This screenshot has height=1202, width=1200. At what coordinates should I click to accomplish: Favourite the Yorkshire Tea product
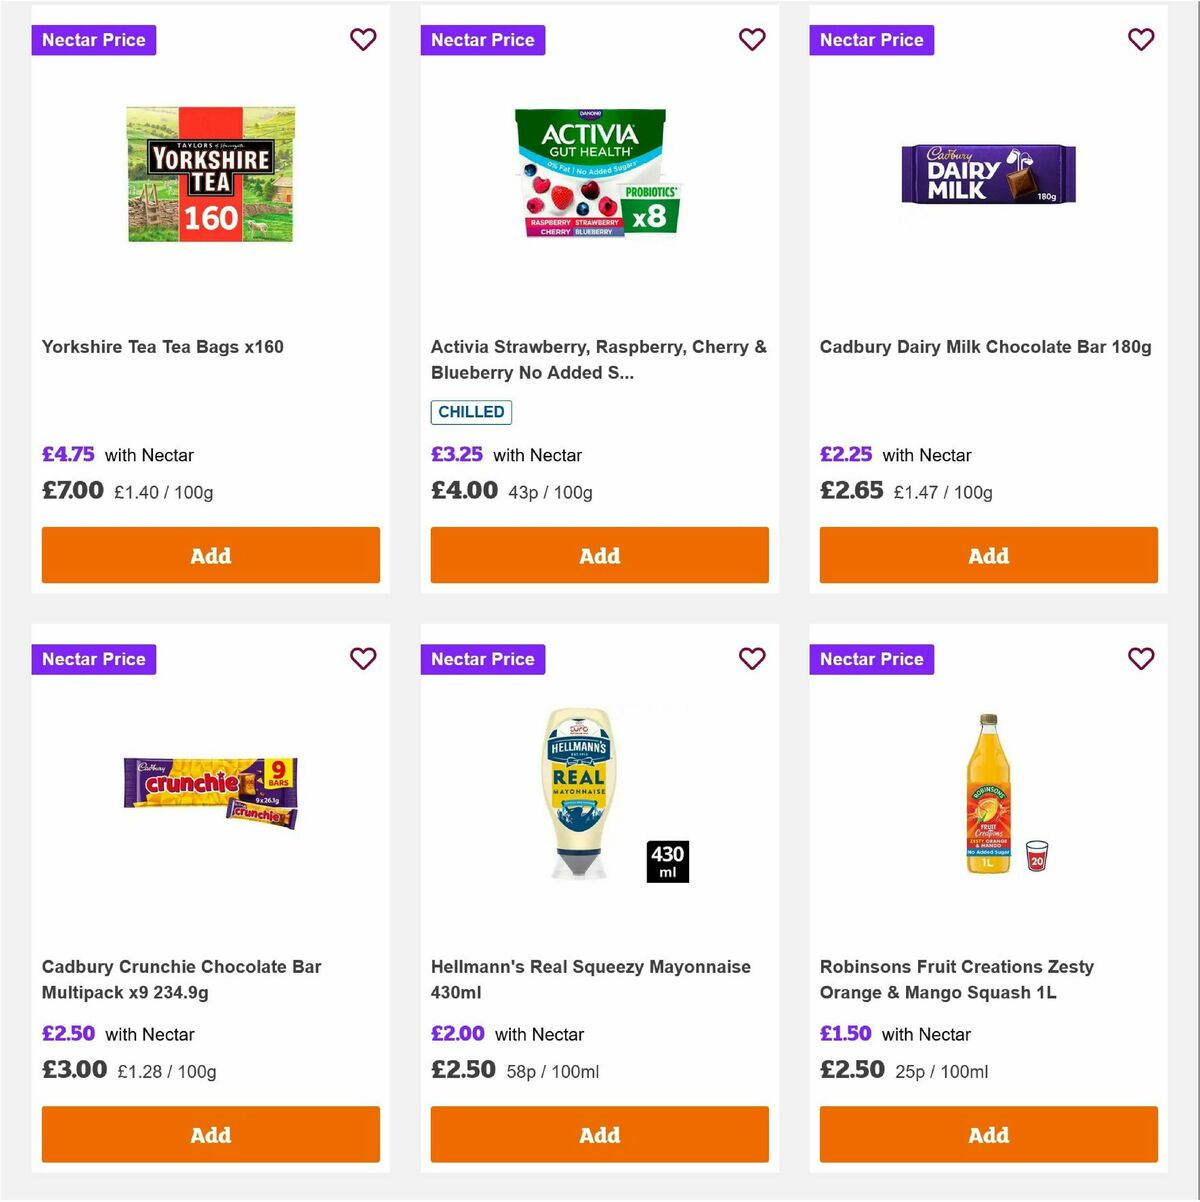pyautogui.click(x=363, y=40)
